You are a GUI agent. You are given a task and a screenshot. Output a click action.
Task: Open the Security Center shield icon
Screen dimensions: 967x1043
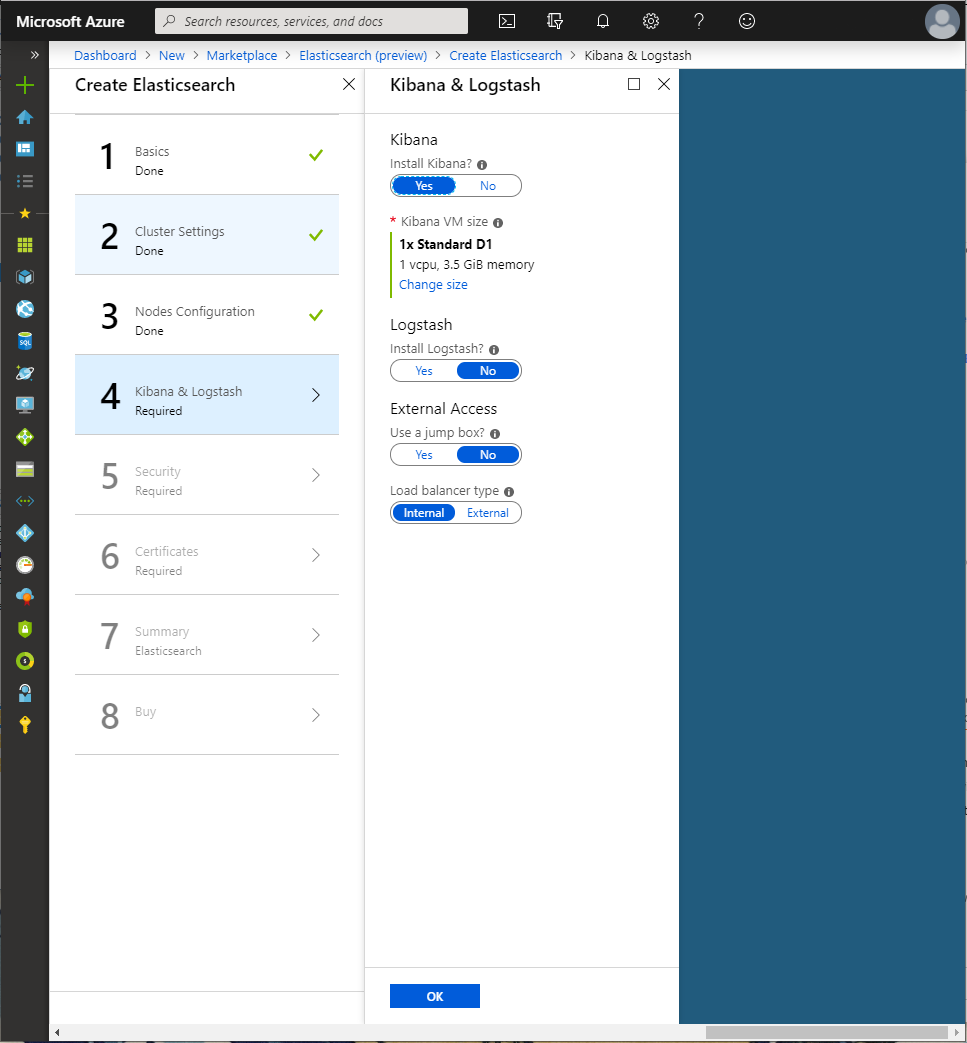tap(23, 629)
